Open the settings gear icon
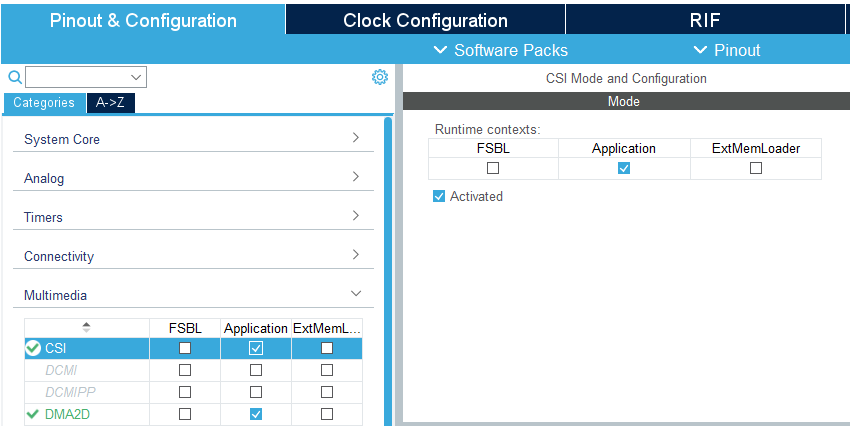This screenshot has height=426, width=850. [x=380, y=77]
